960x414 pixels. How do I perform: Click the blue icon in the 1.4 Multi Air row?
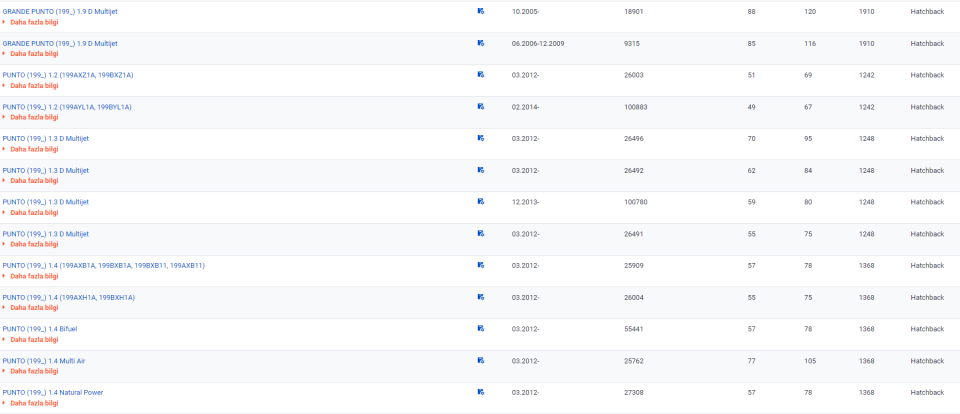click(x=481, y=360)
